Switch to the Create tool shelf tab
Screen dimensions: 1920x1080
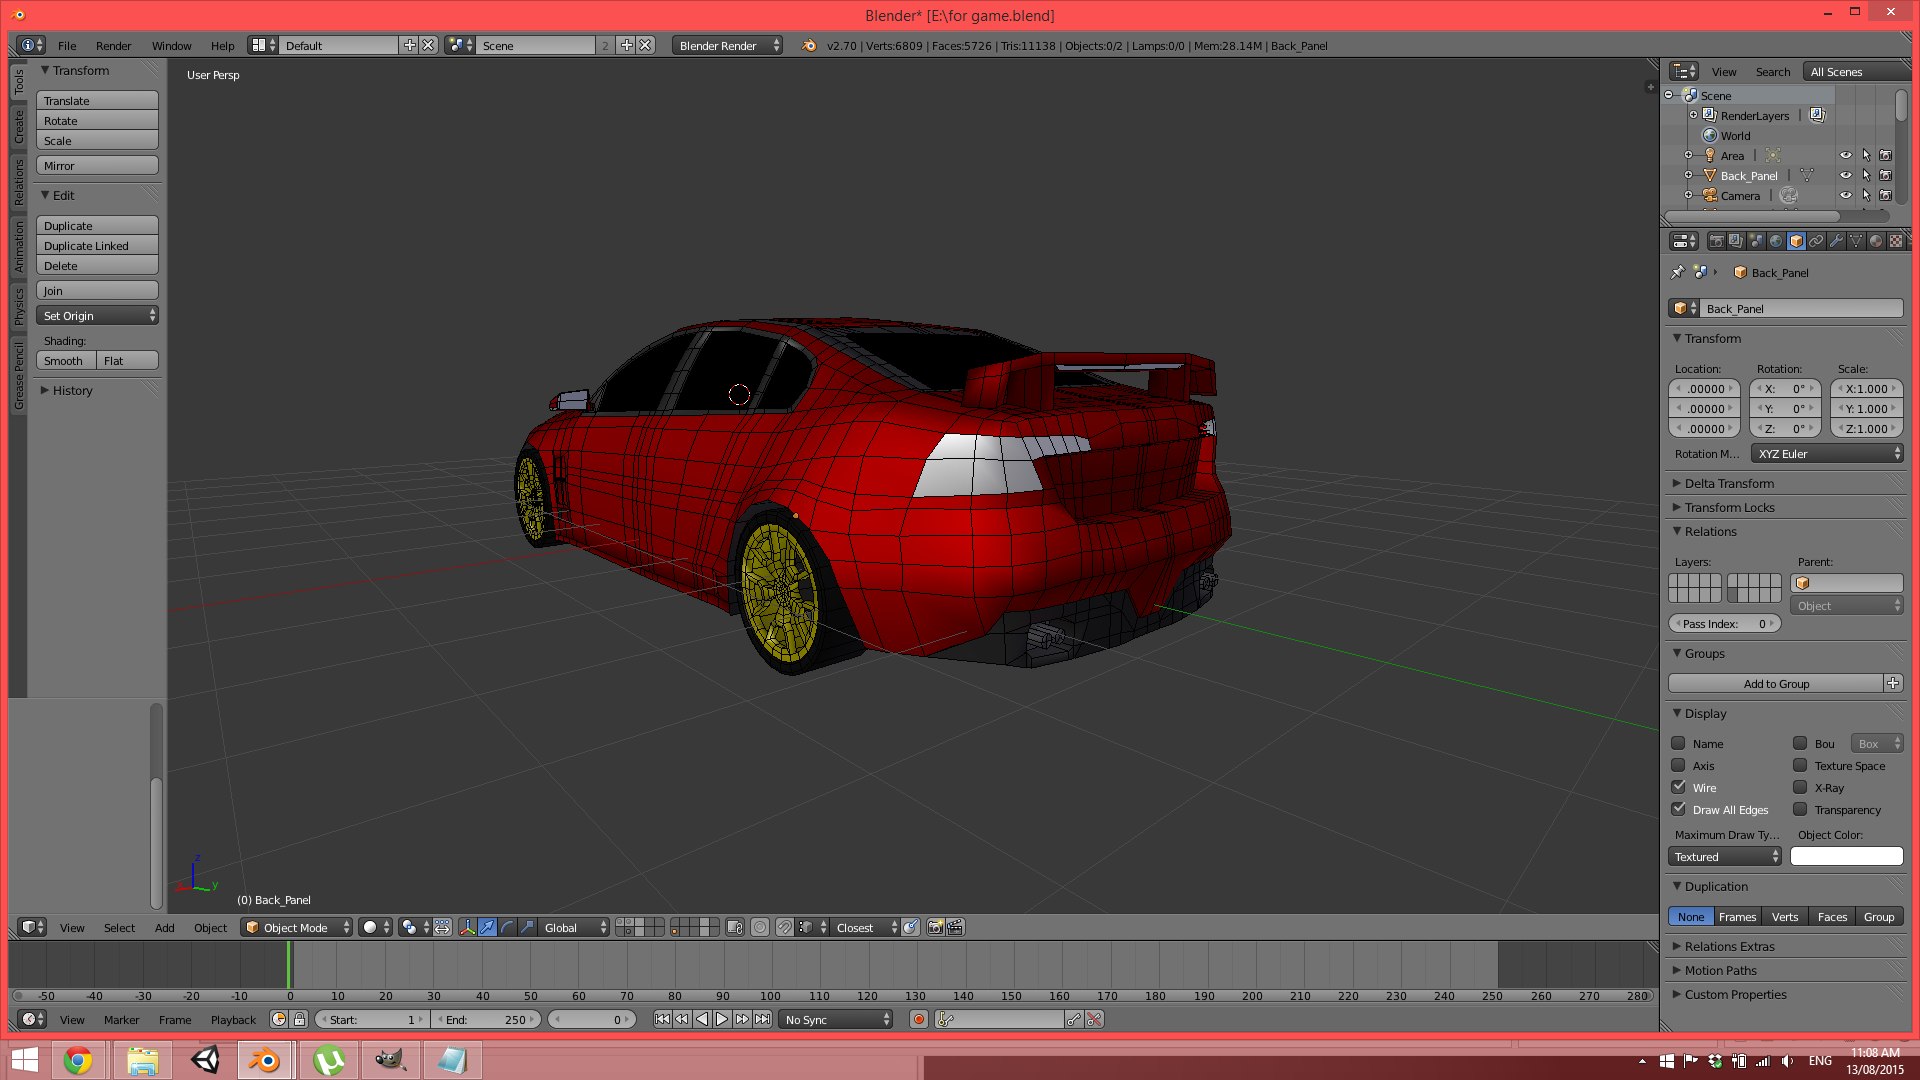tap(18, 126)
